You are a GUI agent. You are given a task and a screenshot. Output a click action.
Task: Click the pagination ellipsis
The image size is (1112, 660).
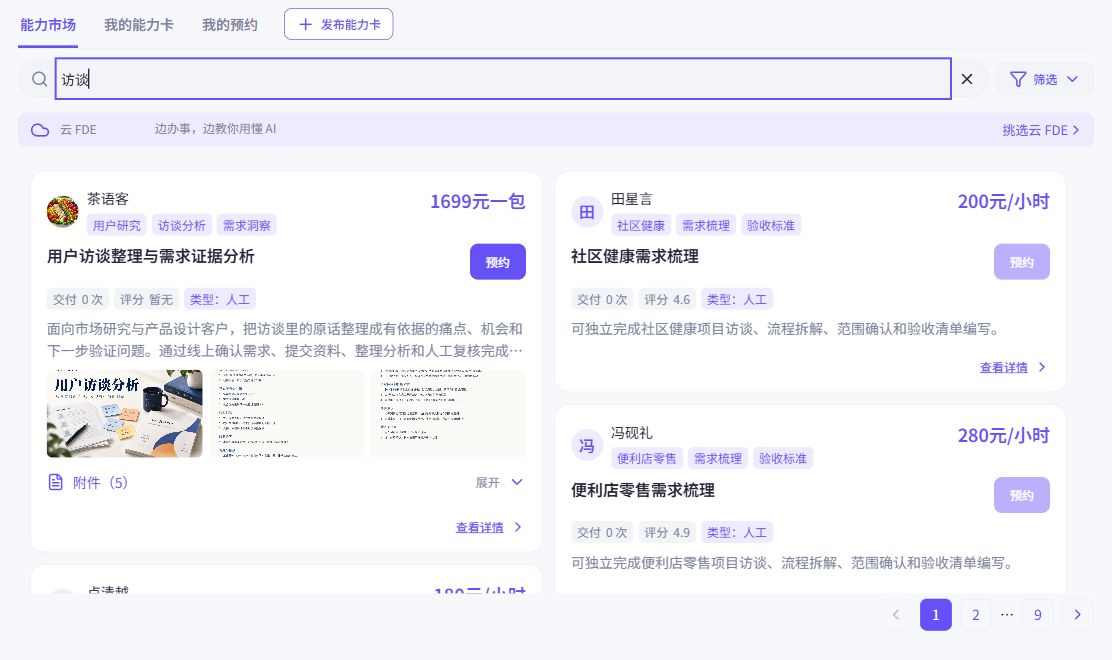coord(1007,615)
